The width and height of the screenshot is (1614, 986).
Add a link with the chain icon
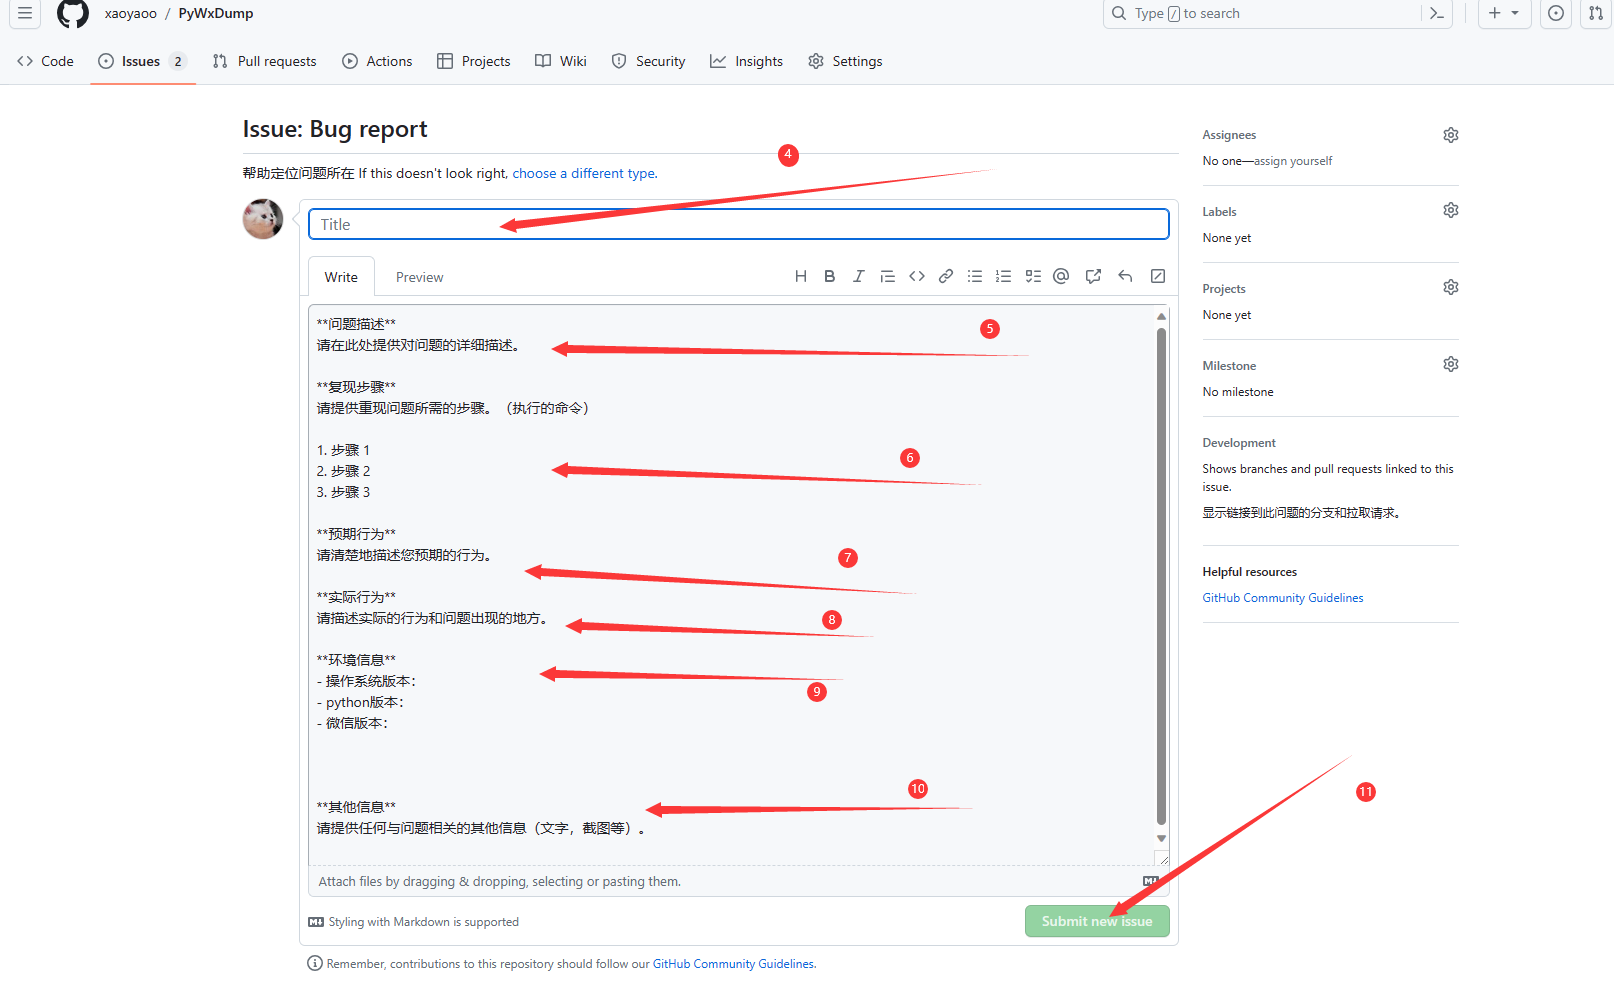(945, 277)
